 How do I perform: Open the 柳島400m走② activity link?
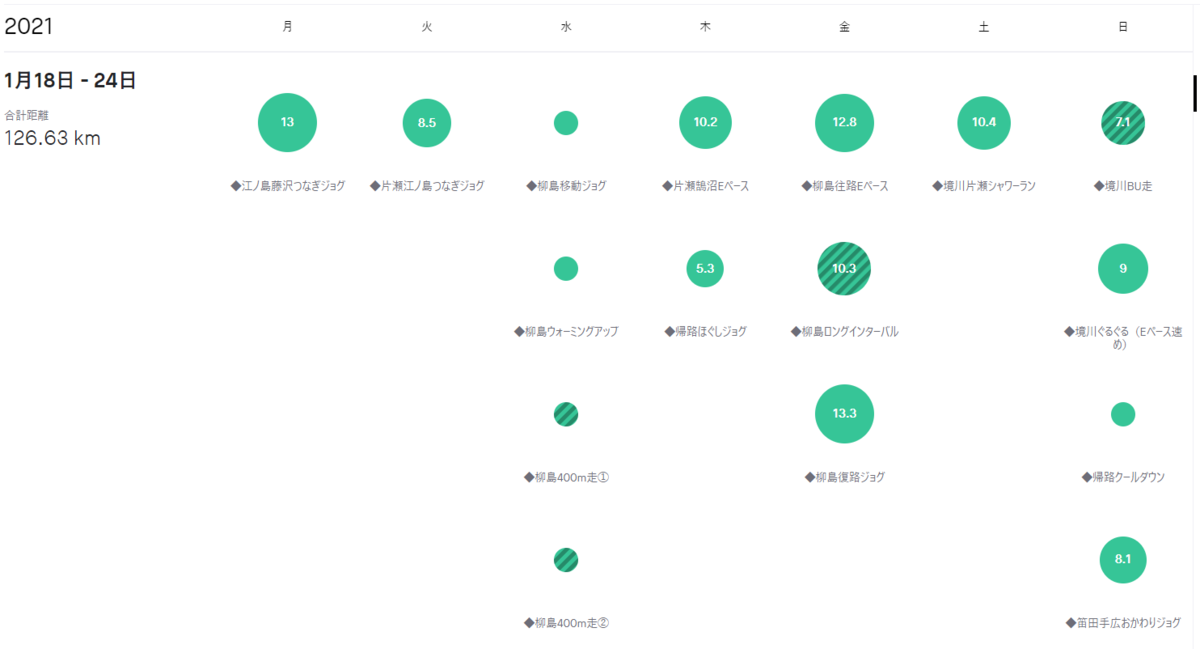tap(566, 622)
